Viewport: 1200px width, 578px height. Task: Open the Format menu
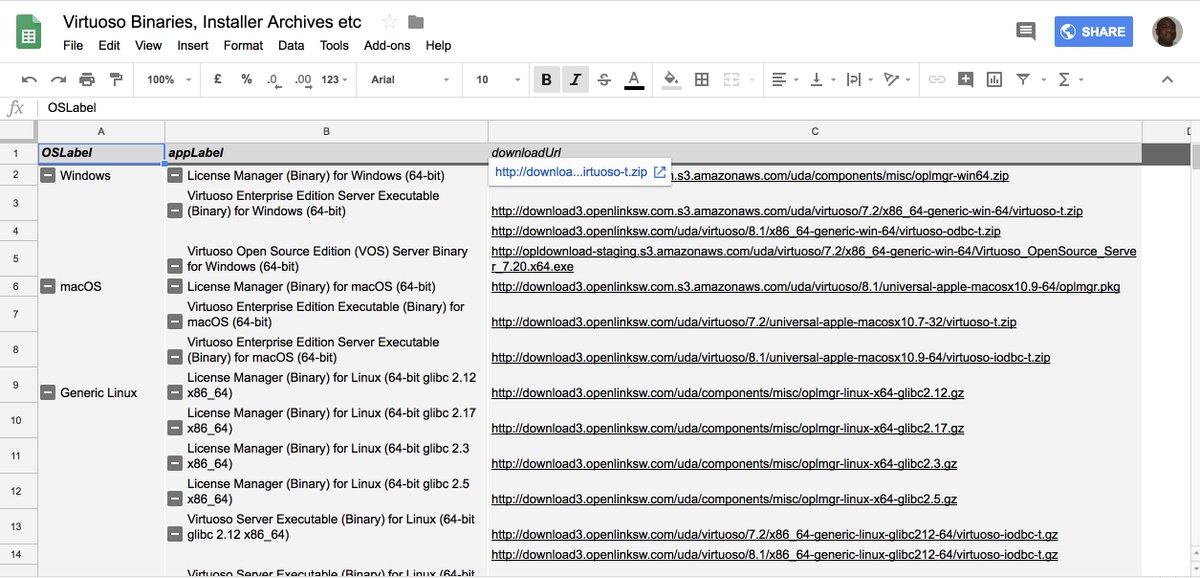pos(243,45)
